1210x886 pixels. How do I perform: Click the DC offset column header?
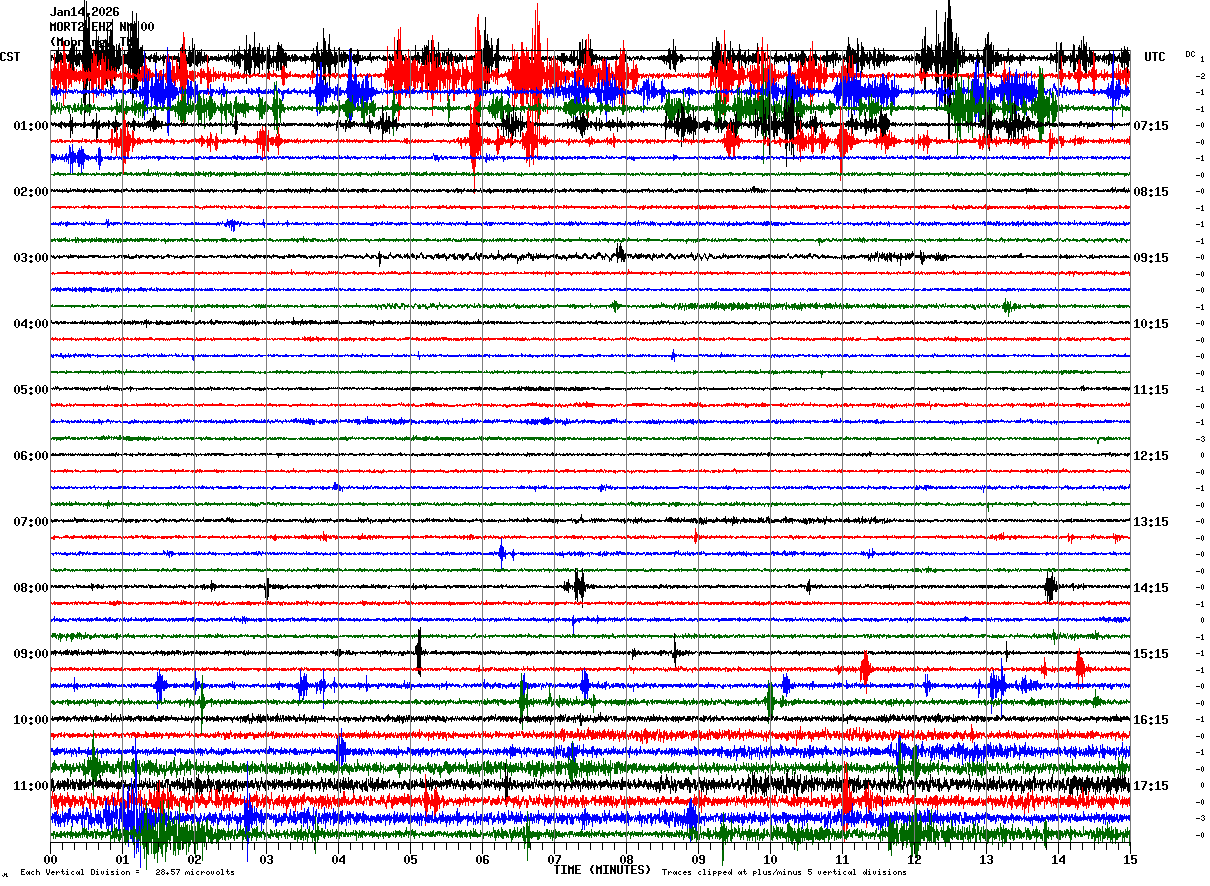[1190, 54]
